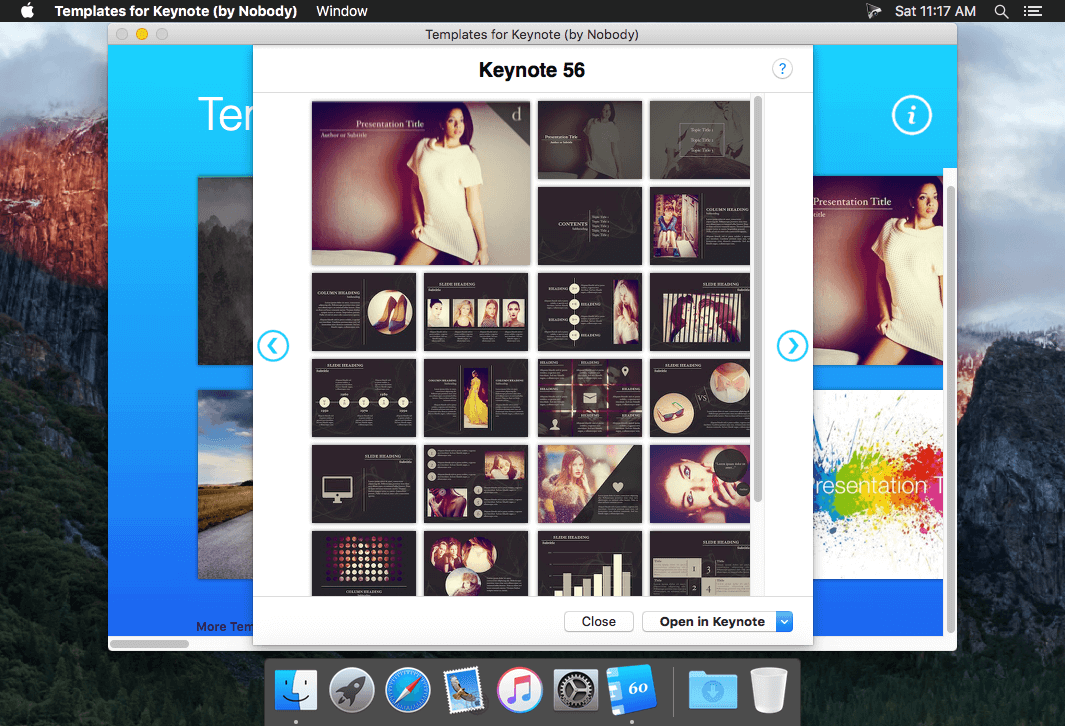Screen dimensions: 1065x726
Task: Open Notification Center in the menu bar
Action: tap(1033, 11)
